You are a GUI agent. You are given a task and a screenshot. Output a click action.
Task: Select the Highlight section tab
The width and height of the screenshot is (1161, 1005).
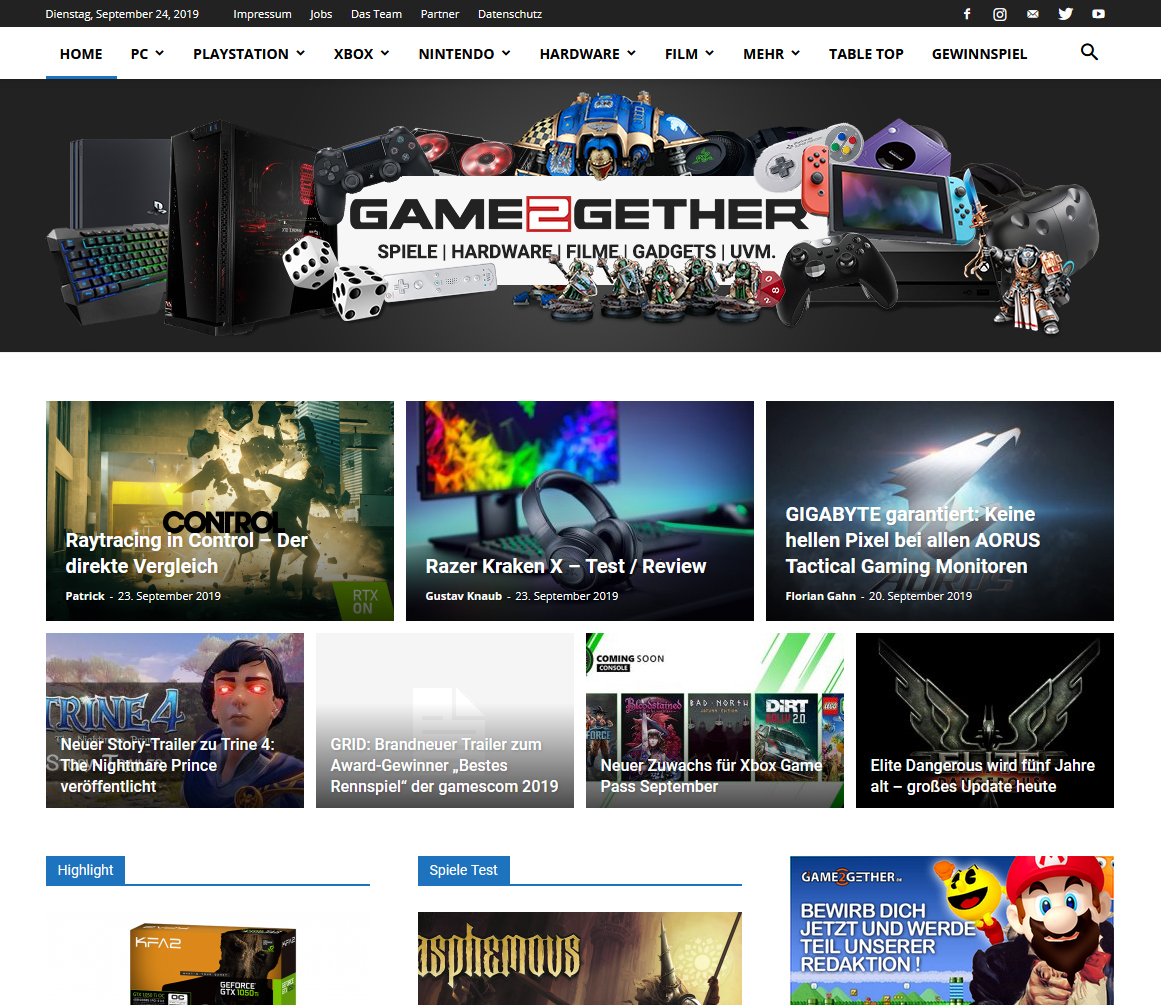point(85,870)
